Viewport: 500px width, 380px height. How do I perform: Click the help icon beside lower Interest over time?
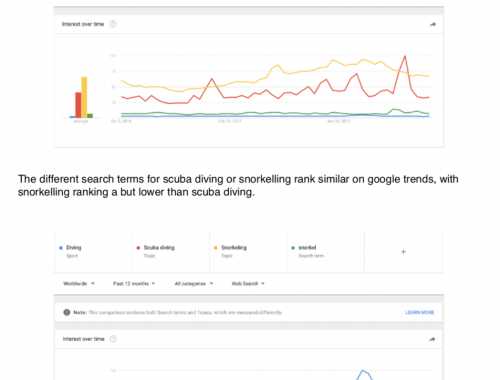pyautogui.click(x=113, y=339)
